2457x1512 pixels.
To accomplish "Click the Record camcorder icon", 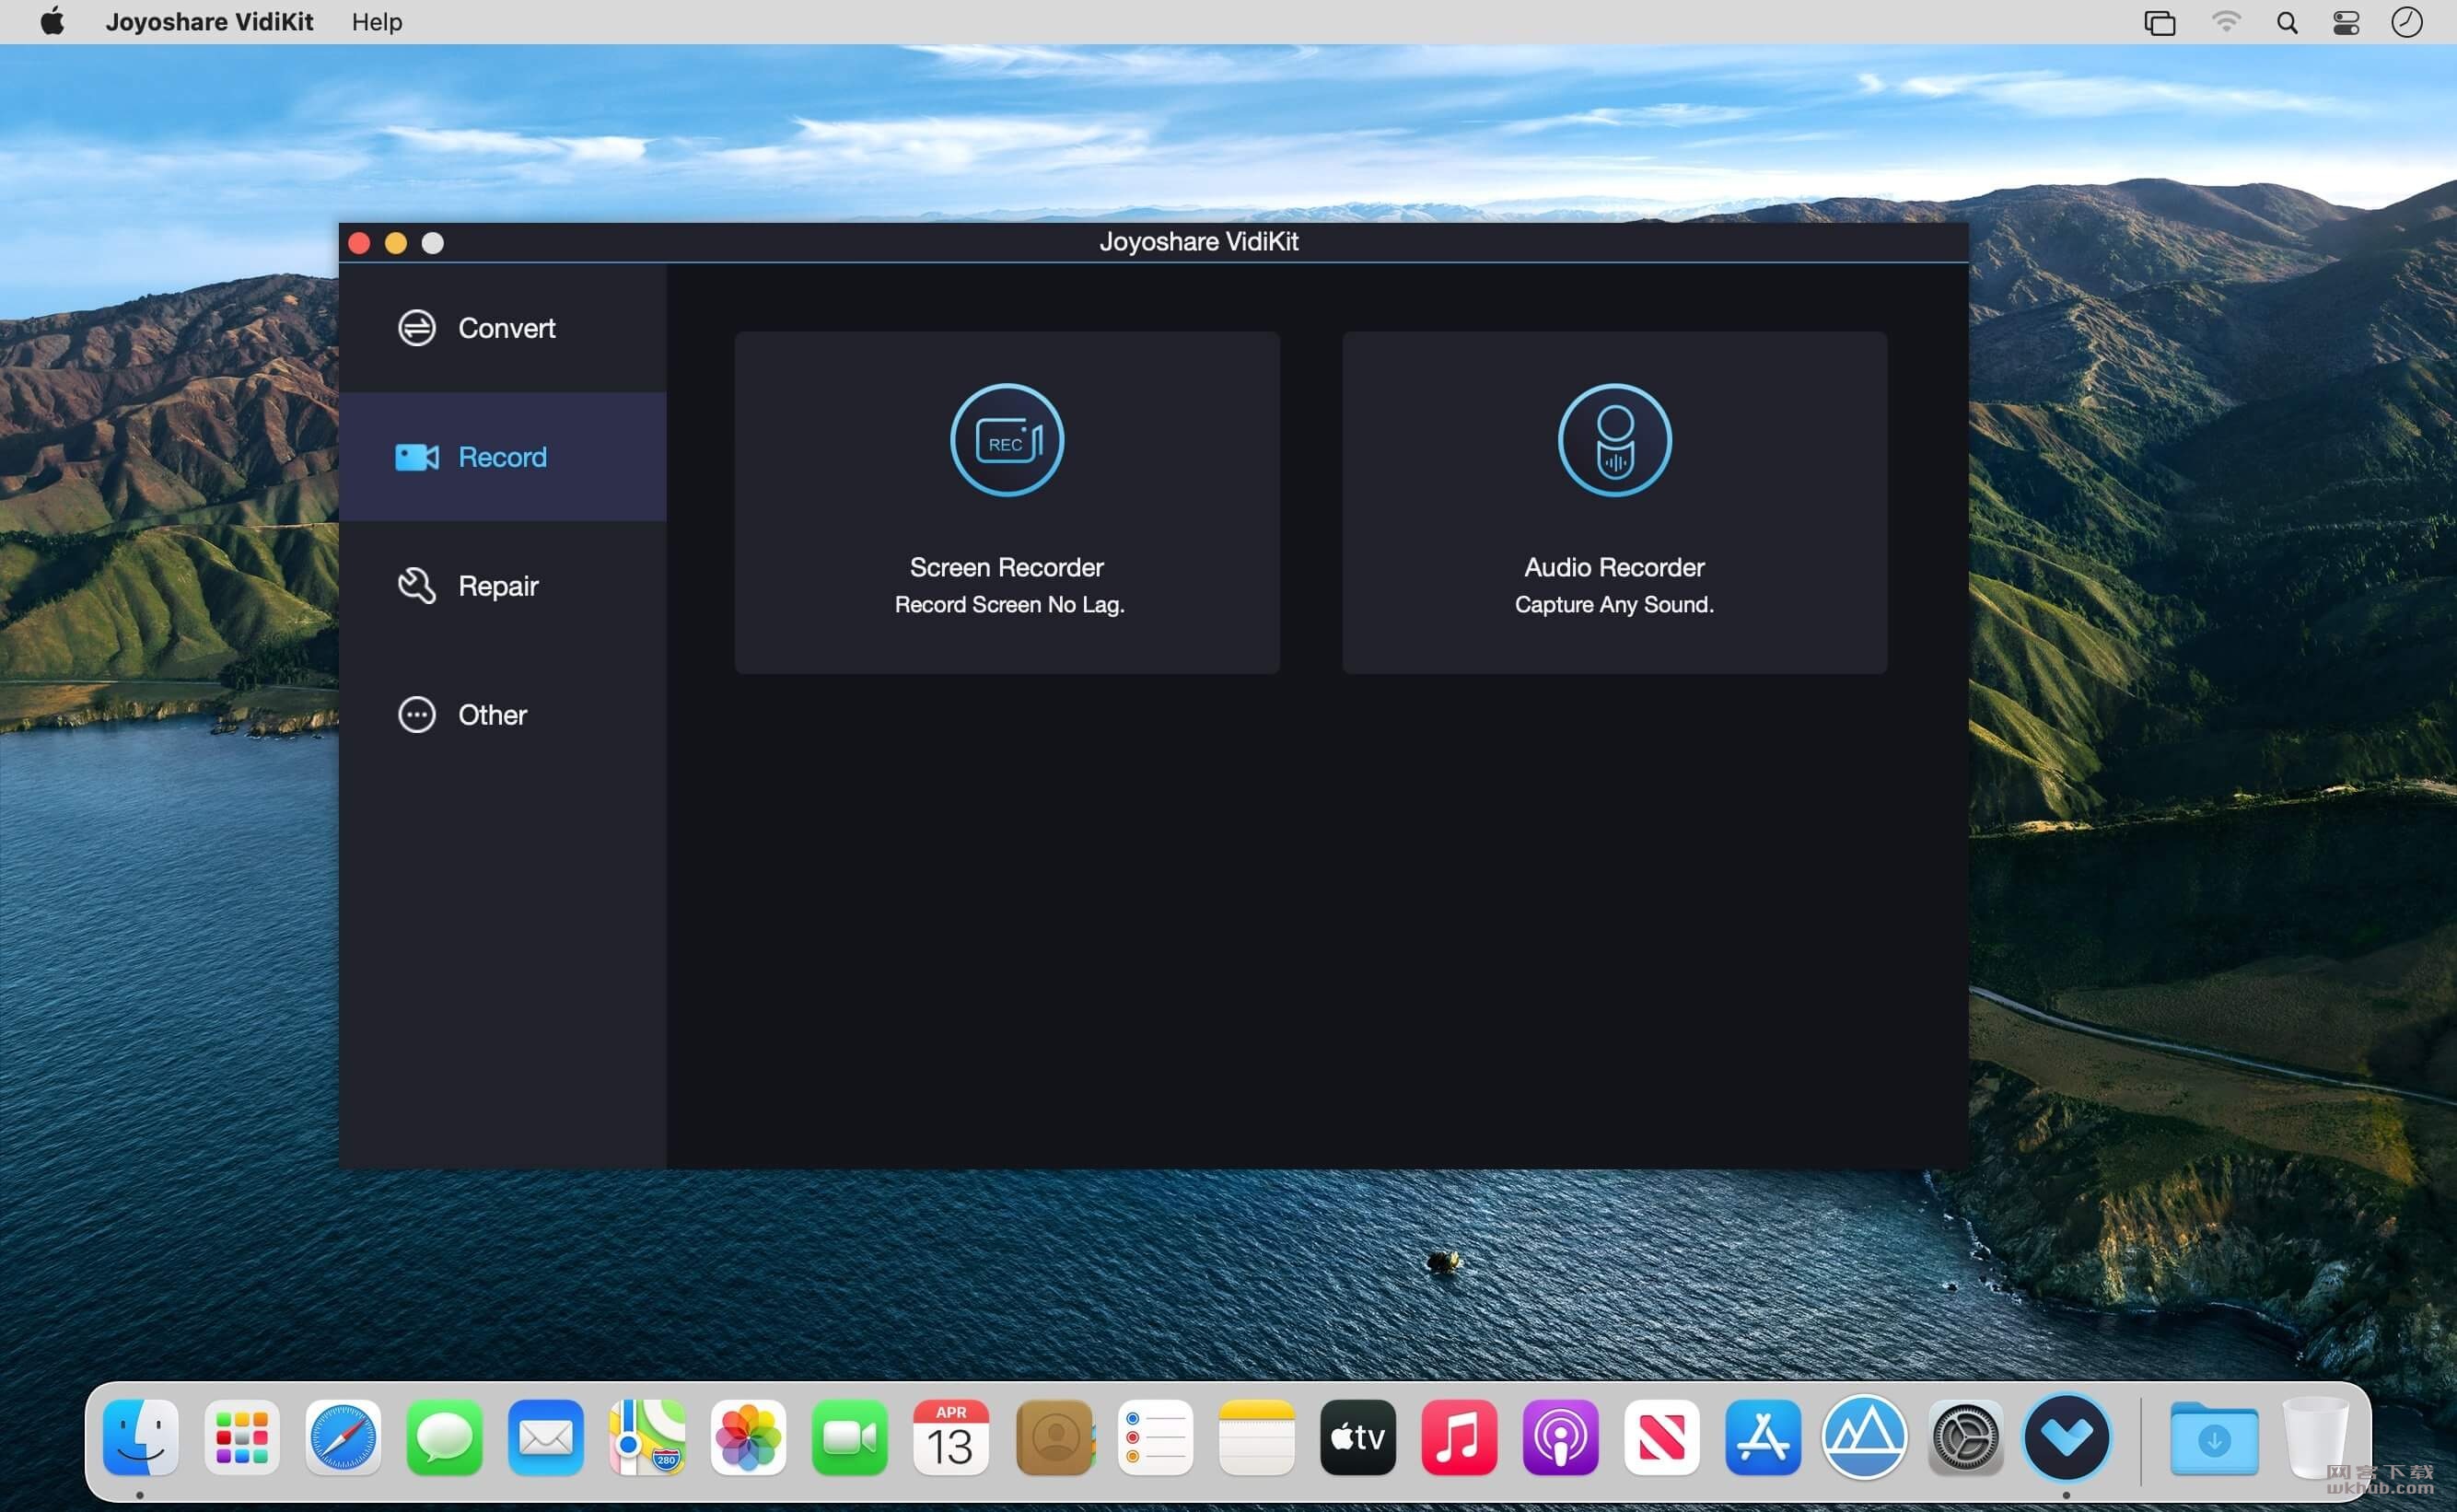I will 416,457.
